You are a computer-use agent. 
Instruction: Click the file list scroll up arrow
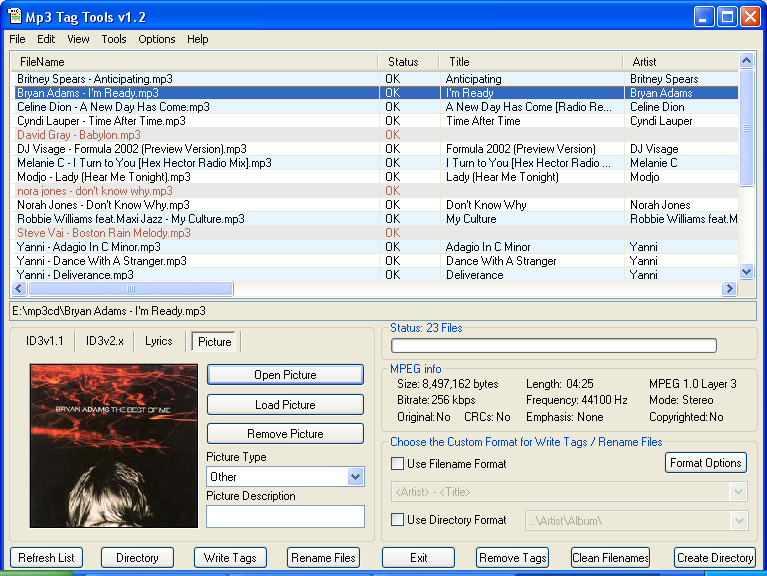point(746,61)
